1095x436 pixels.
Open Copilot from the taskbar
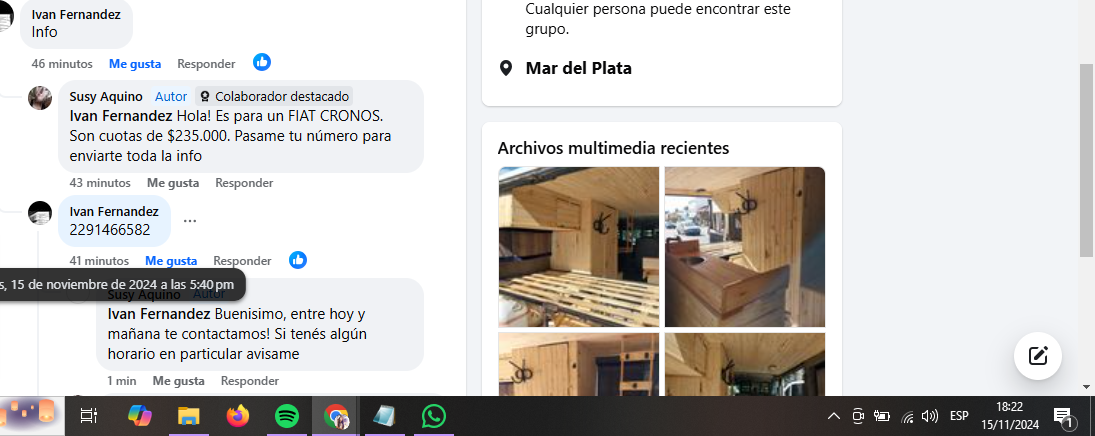140,416
